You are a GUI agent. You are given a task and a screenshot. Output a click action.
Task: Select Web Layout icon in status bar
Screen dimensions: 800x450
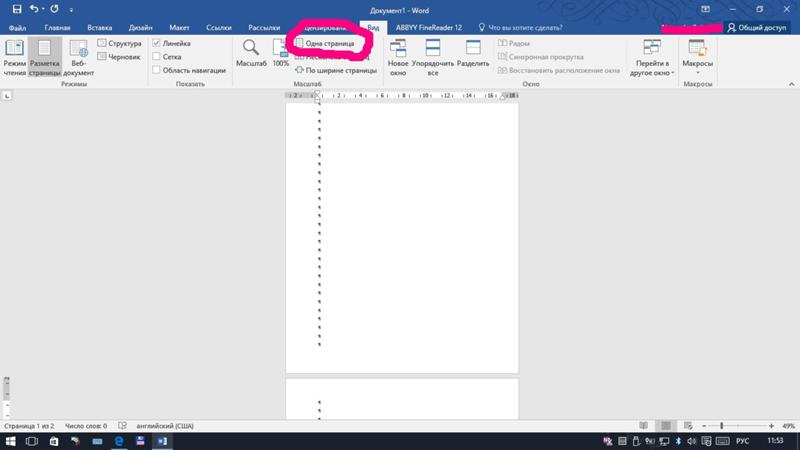pos(688,426)
